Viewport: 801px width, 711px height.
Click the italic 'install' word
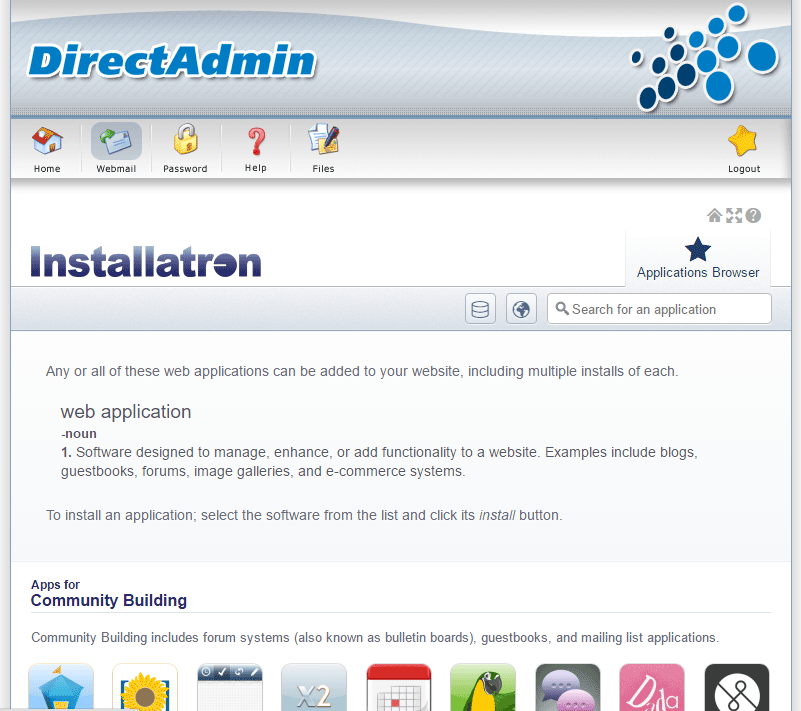tap(497, 515)
